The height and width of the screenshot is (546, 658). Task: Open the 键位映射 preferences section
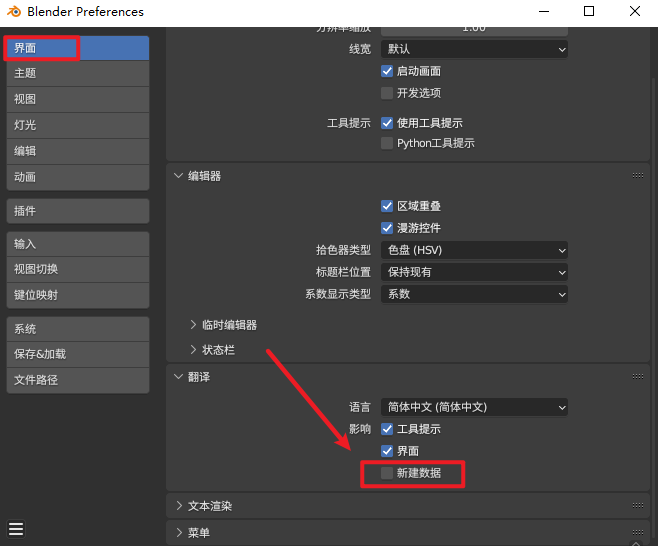click(77, 295)
